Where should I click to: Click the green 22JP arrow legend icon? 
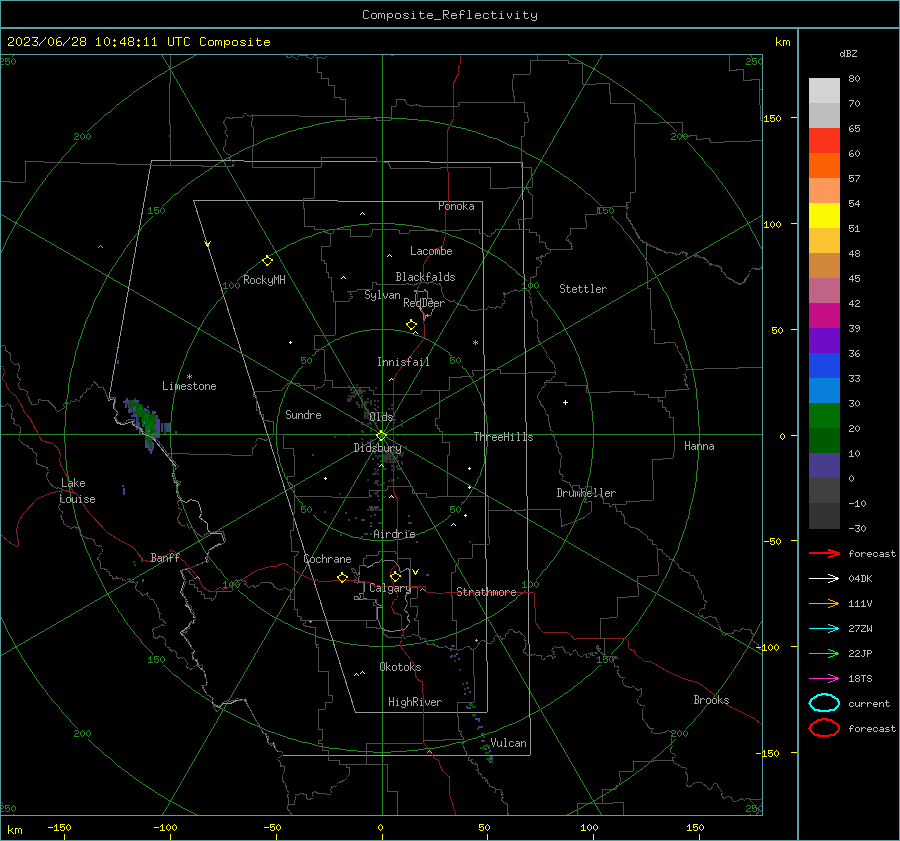click(824, 653)
